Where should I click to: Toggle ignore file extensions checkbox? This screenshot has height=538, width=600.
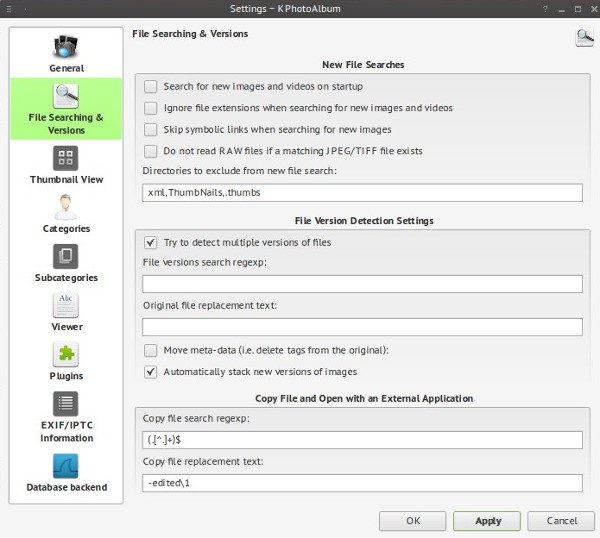pyautogui.click(x=150, y=108)
